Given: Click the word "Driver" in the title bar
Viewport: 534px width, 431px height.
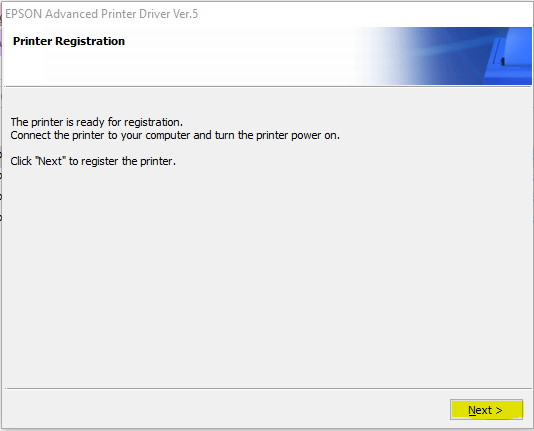Looking at the screenshot, I should pyautogui.click(x=154, y=14).
